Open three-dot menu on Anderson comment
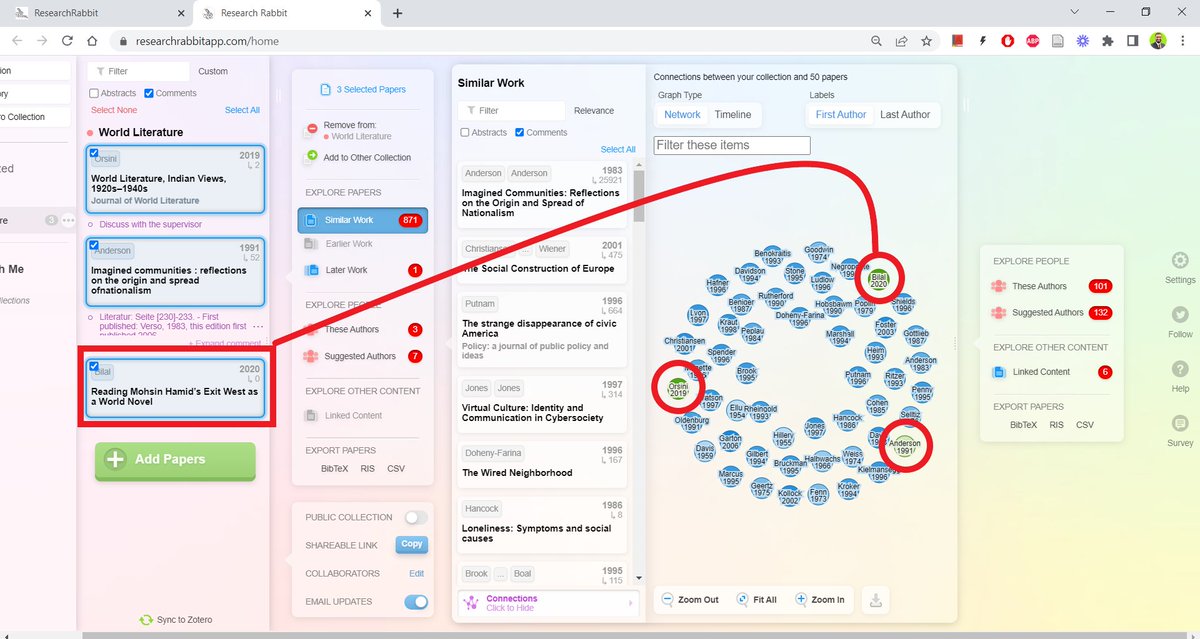The height and width of the screenshot is (639, 1200). (258, 327)
